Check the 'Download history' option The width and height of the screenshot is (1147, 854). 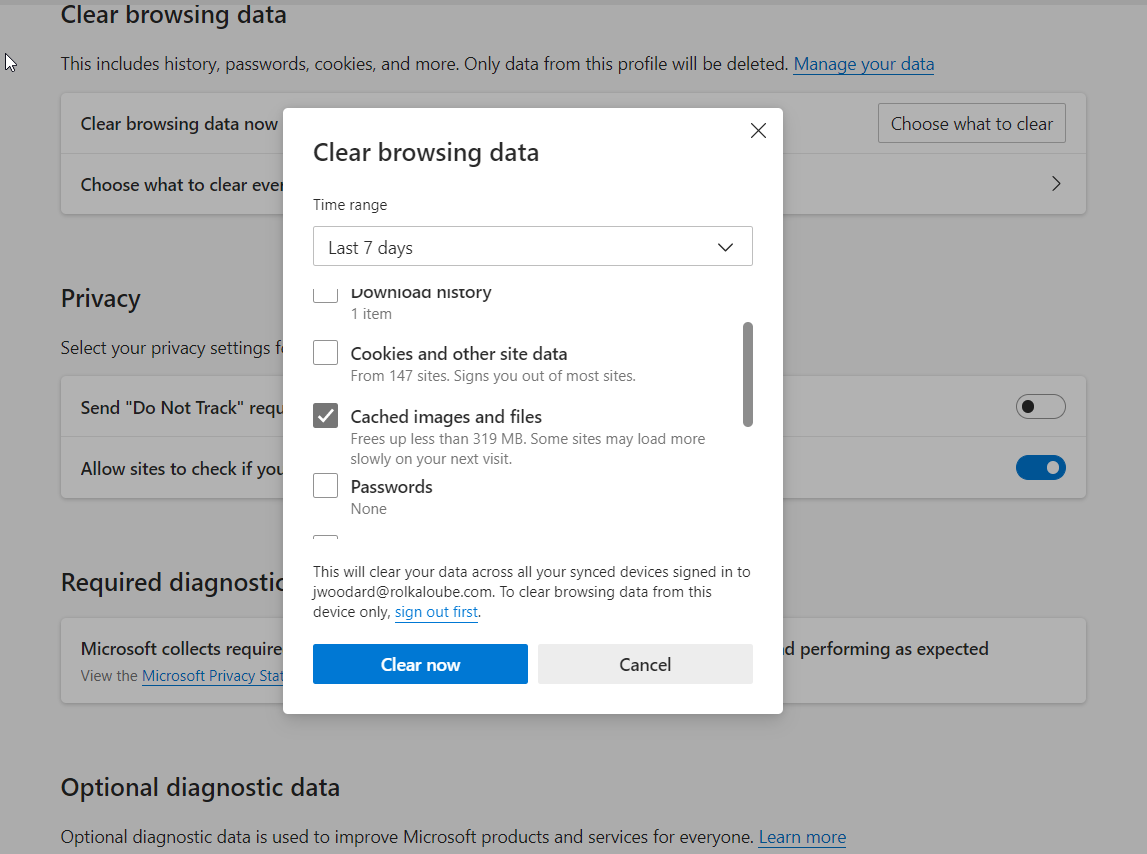324,292
